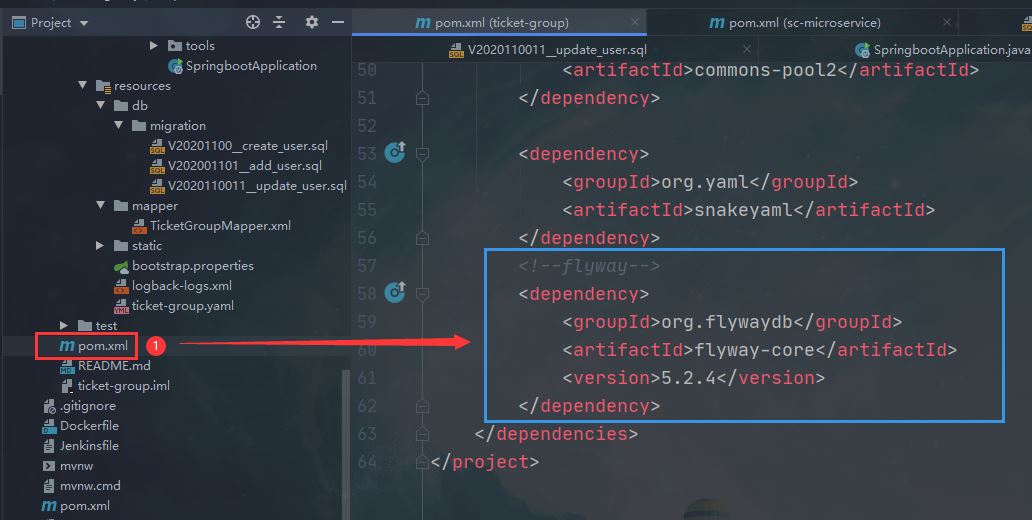Click fold marker at line 63
This screenshot has width=1032, height=520.
[x=423, y=434]
